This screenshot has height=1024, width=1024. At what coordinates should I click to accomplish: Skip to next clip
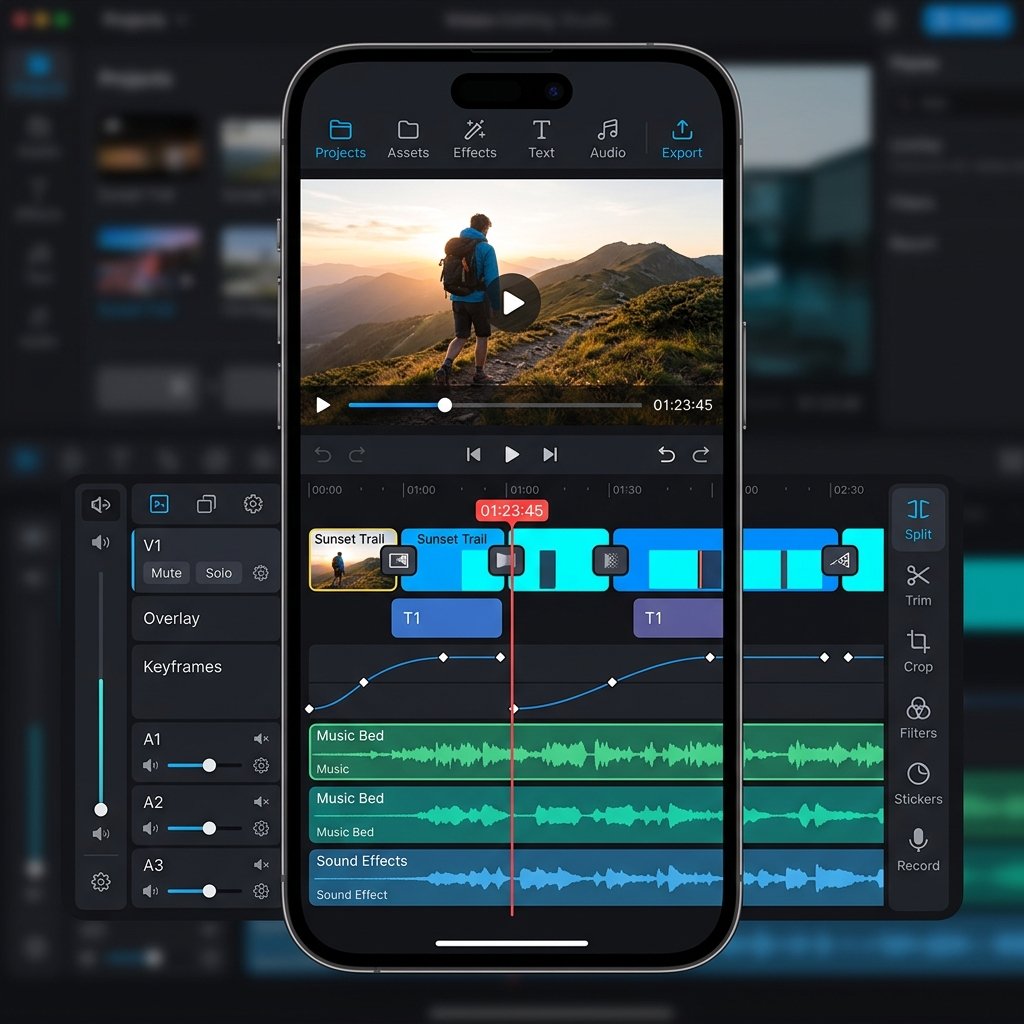pyautogui.click(x=551, y=455)
